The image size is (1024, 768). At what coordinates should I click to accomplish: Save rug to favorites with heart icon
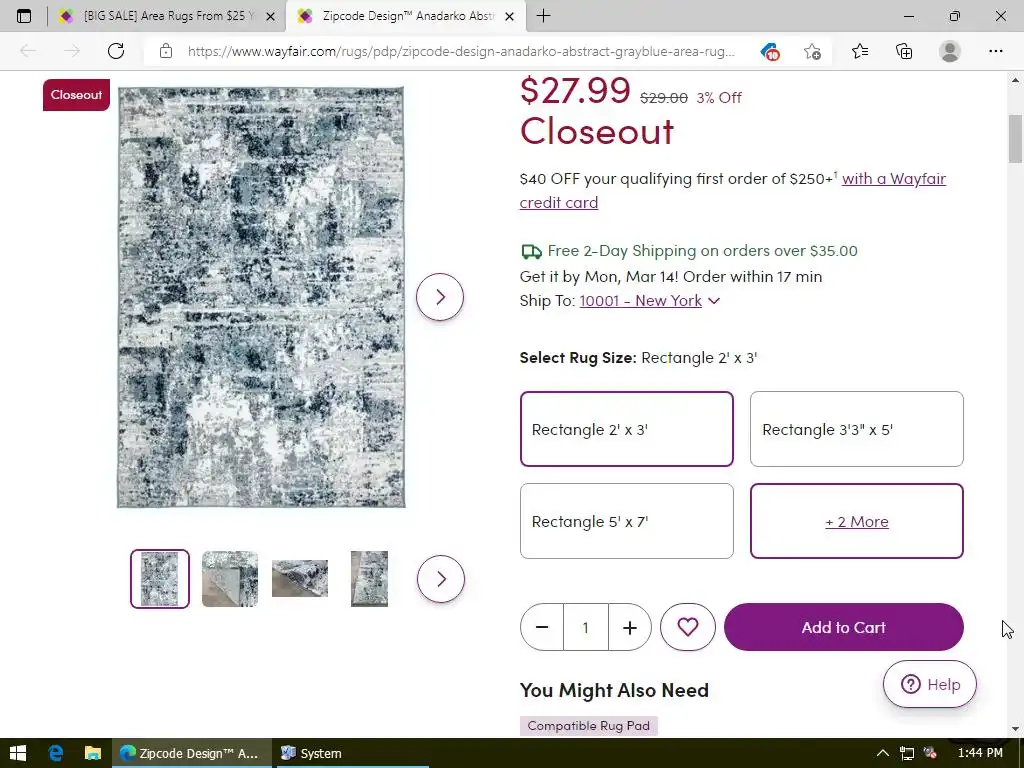(x=688, y=627)
